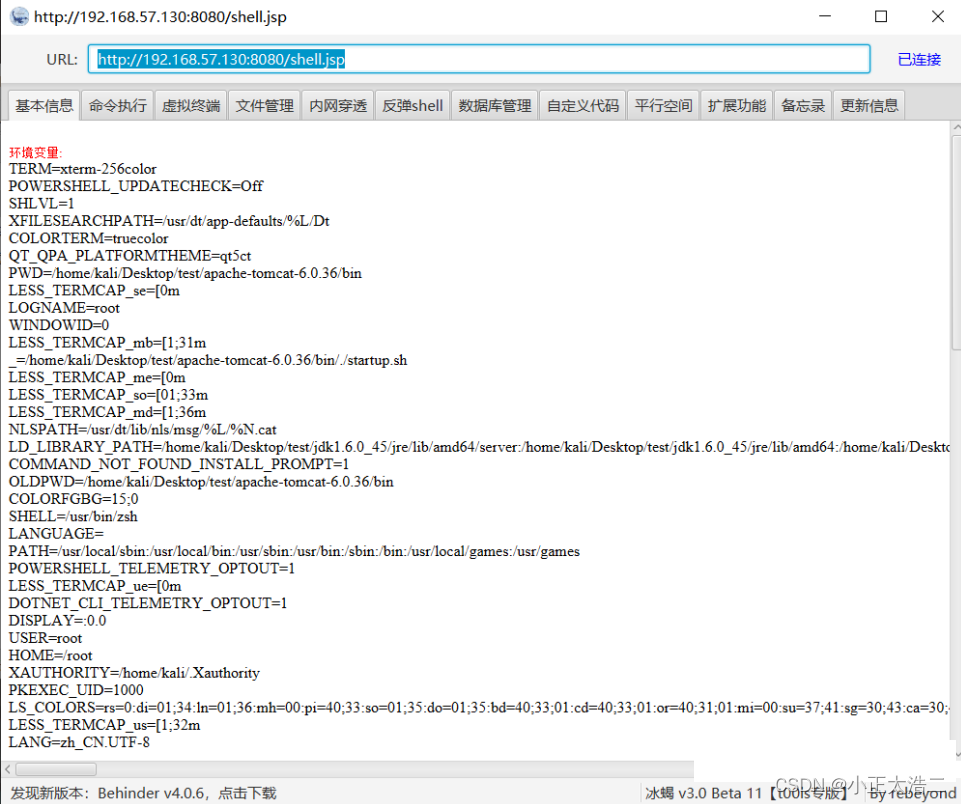Open the 虚拟终端 tab
This screenshot has width=961, height=804.
point(190,104)
